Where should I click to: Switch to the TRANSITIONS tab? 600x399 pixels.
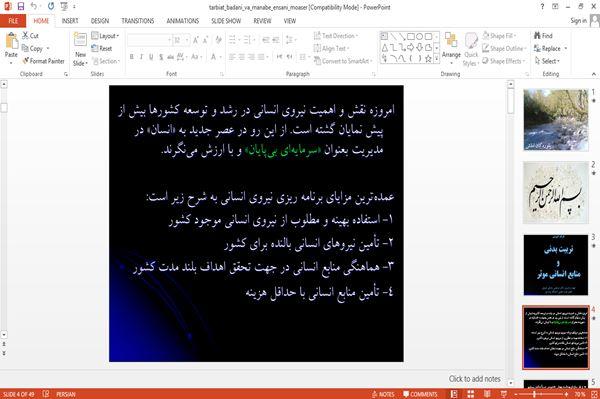point(137,21)
